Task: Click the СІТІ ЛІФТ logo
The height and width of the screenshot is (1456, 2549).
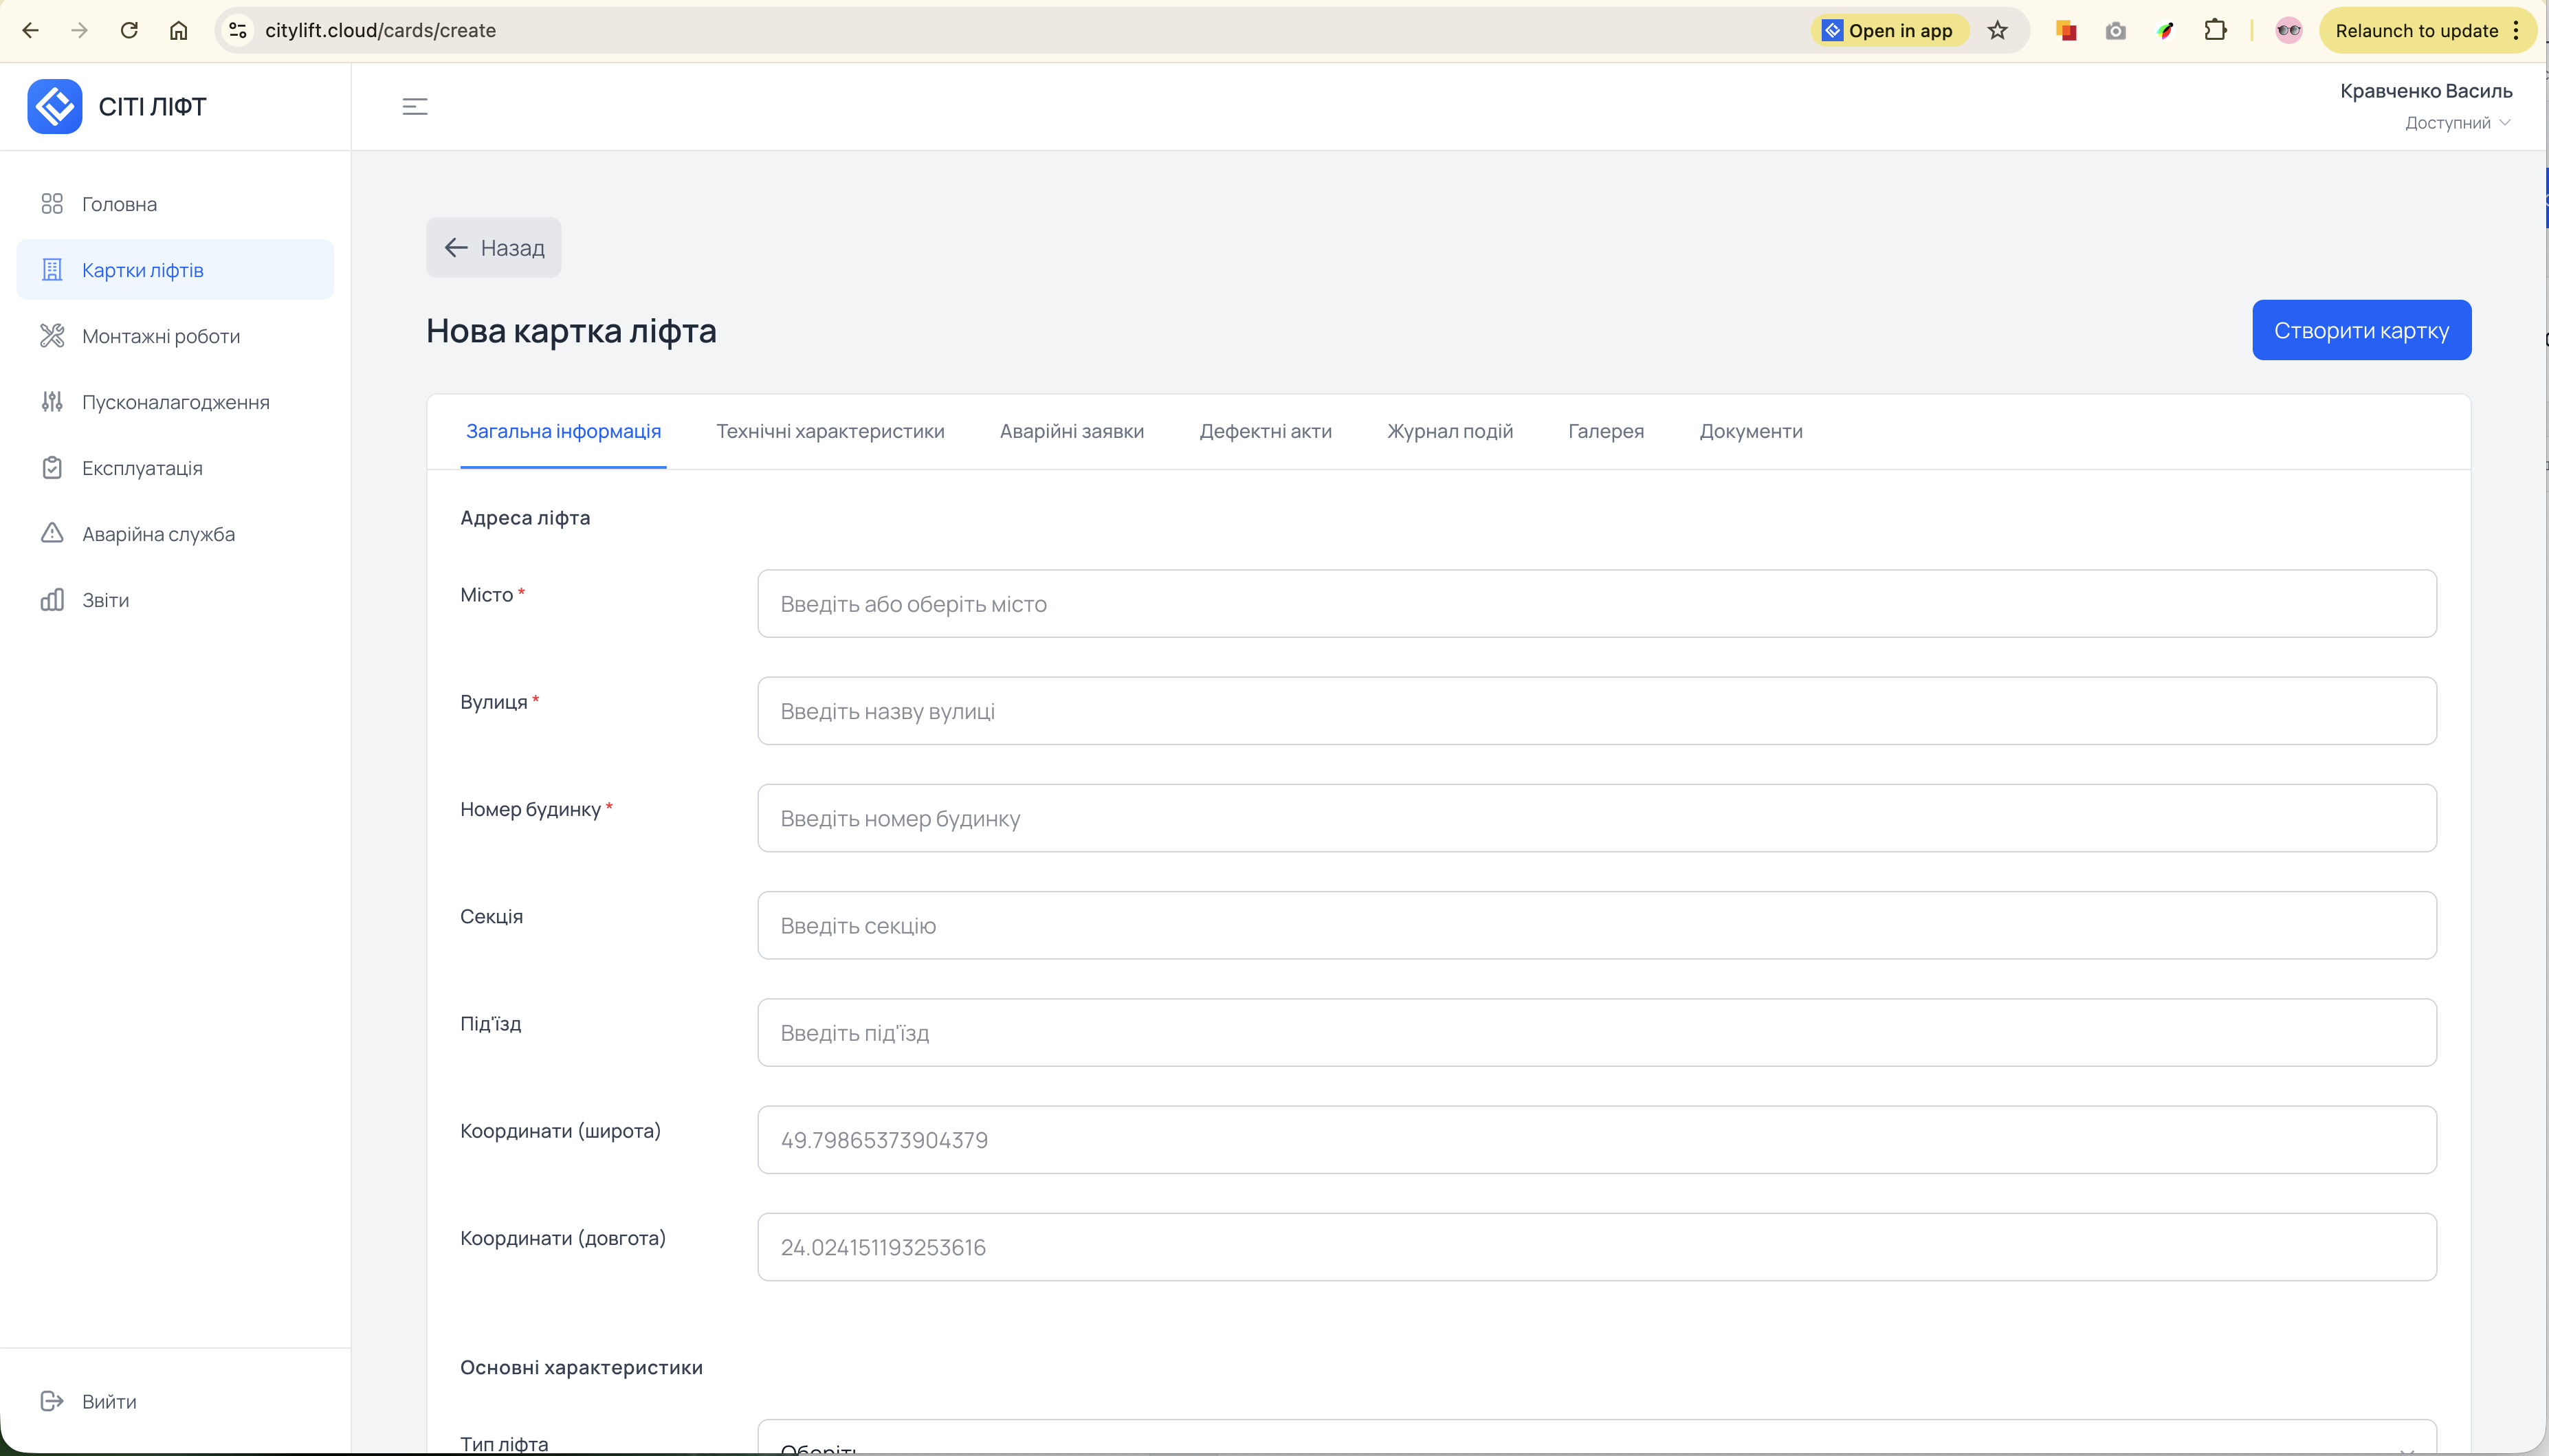Action: [55, 107]
